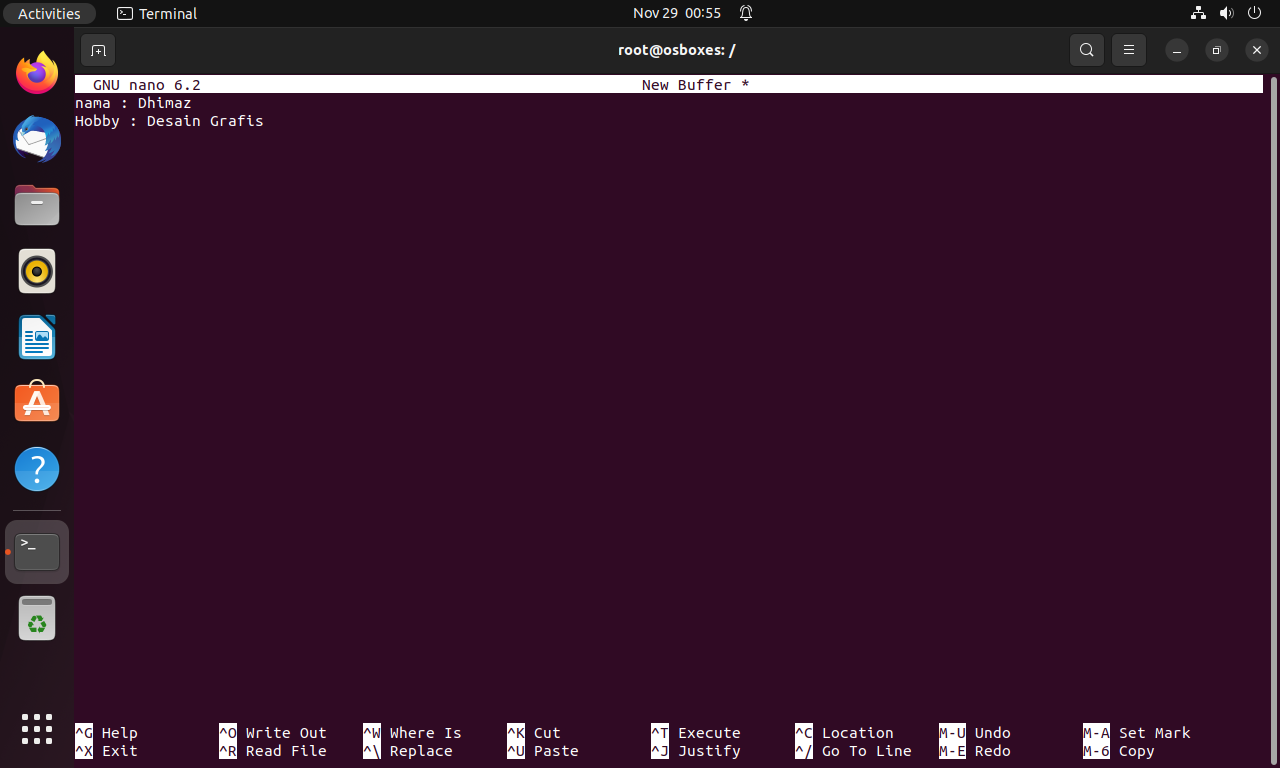This screenshot has width=1280, height=768.
Task: Open Firefox from the dock
Action: click(37, 73)
